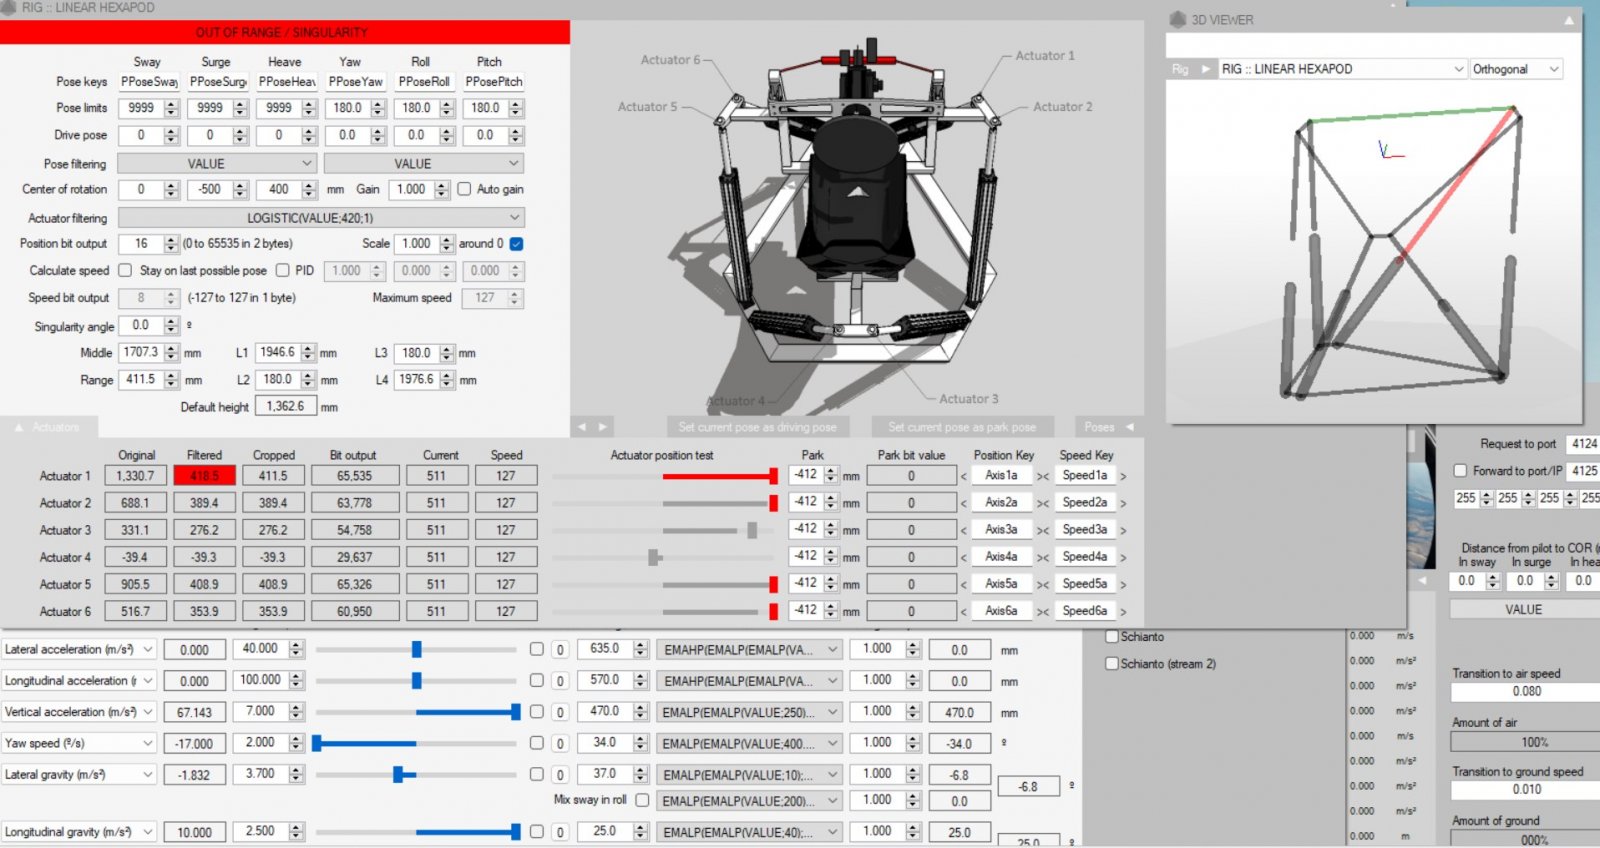The height and width of the screenshot is (848, 1600).
Task: Click 'Set current pose as park pose'
Action: [x=961, y=427]
